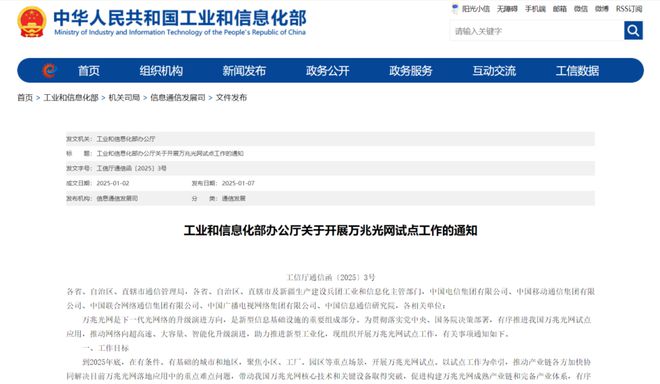The height and width of the screenshot is (384, 660).
Task: Click the bold article headline about 万兆光网试点
Action: click(x=330, y=230)
